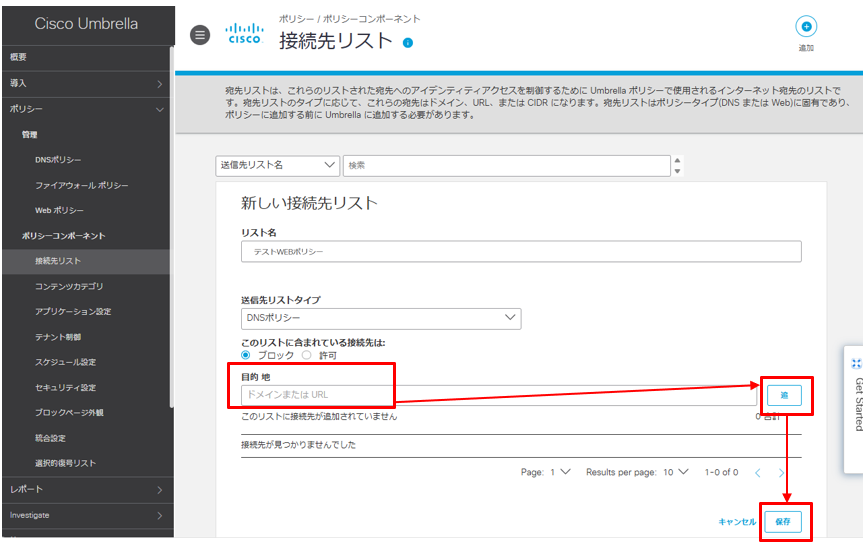The width and height of the screenshot is (866, 542).
Task: Click the ポリシー breadcrumb link
Action: [296, 19]
